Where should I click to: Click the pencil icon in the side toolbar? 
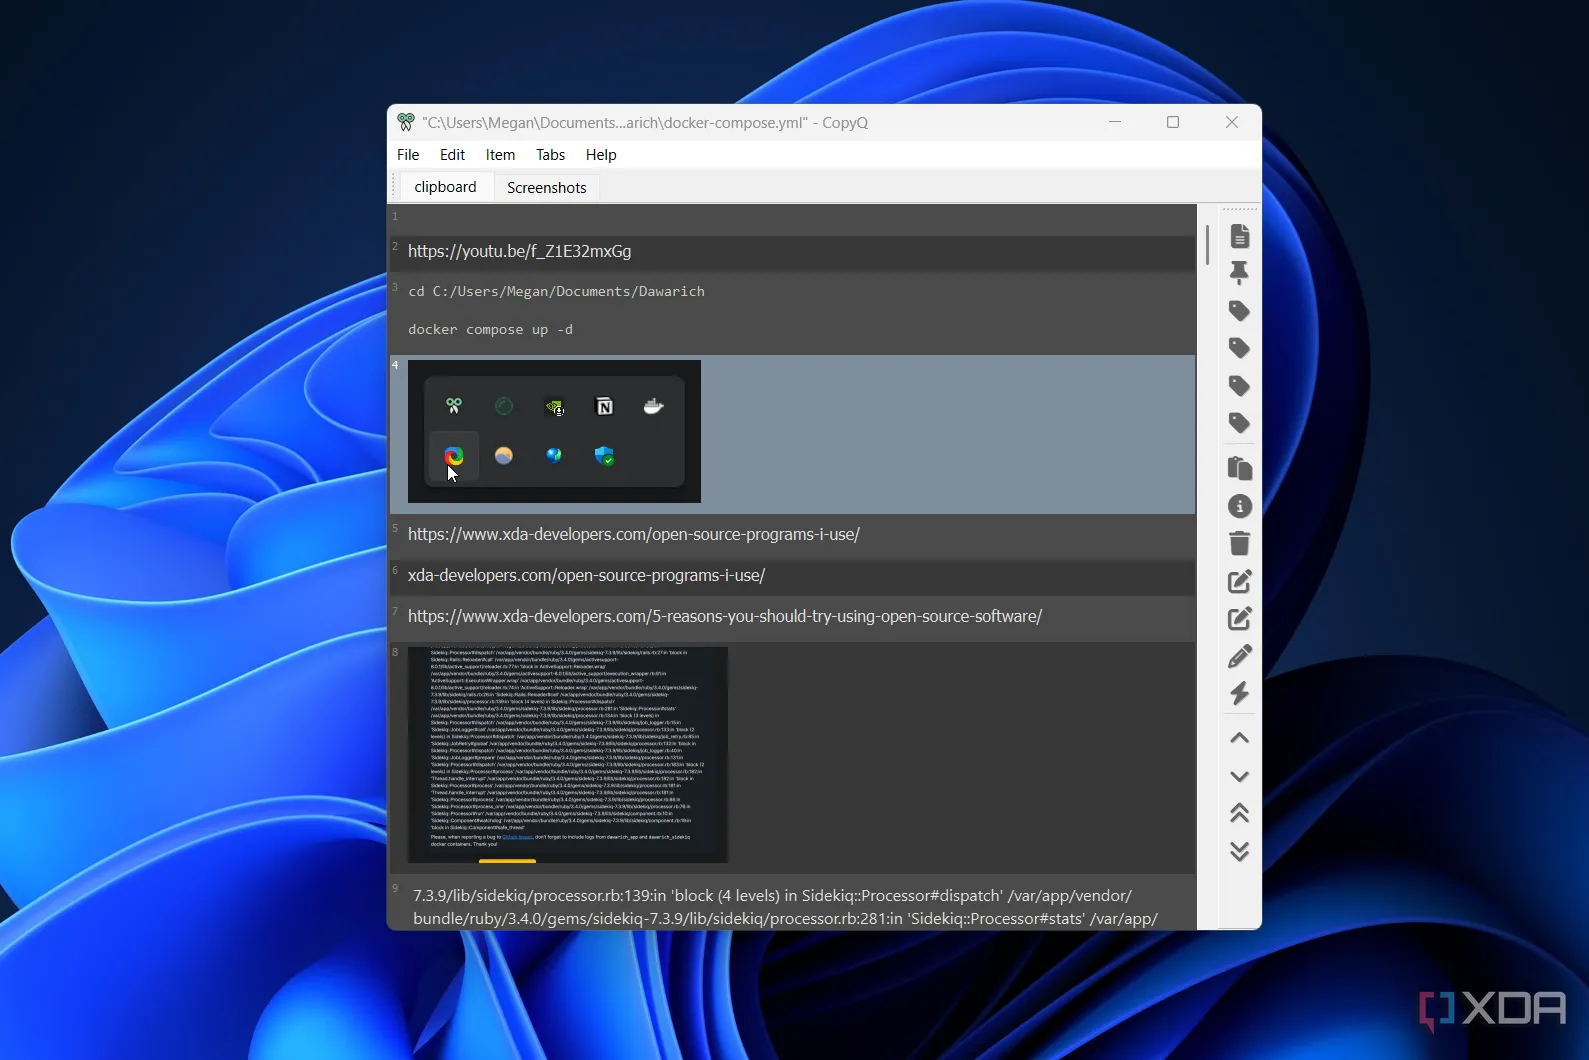point(1239,656)
